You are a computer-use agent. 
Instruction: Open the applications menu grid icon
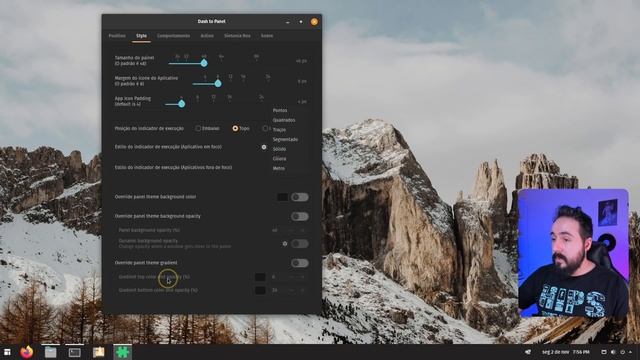(7, 352)
